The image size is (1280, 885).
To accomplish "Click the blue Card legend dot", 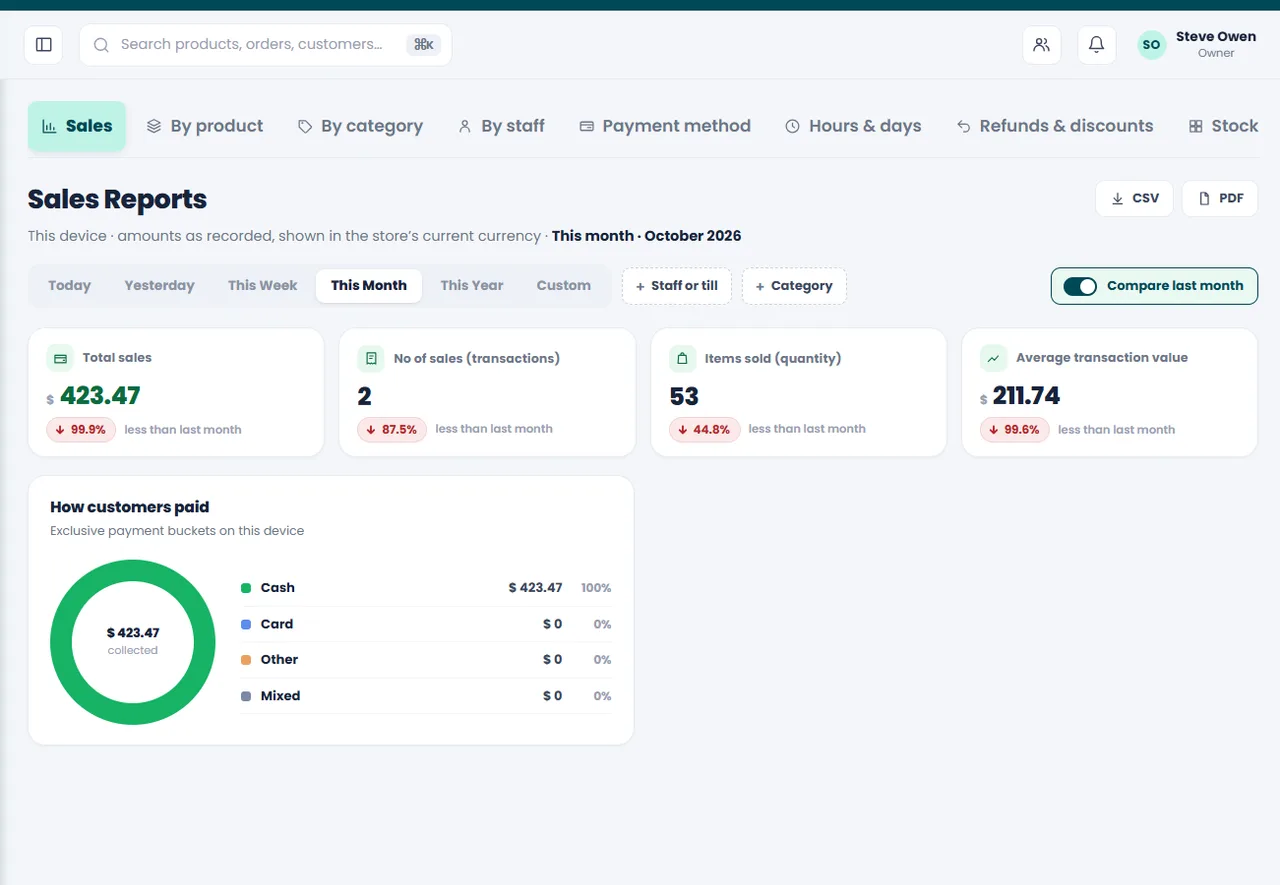I will (x=246, y=624).
